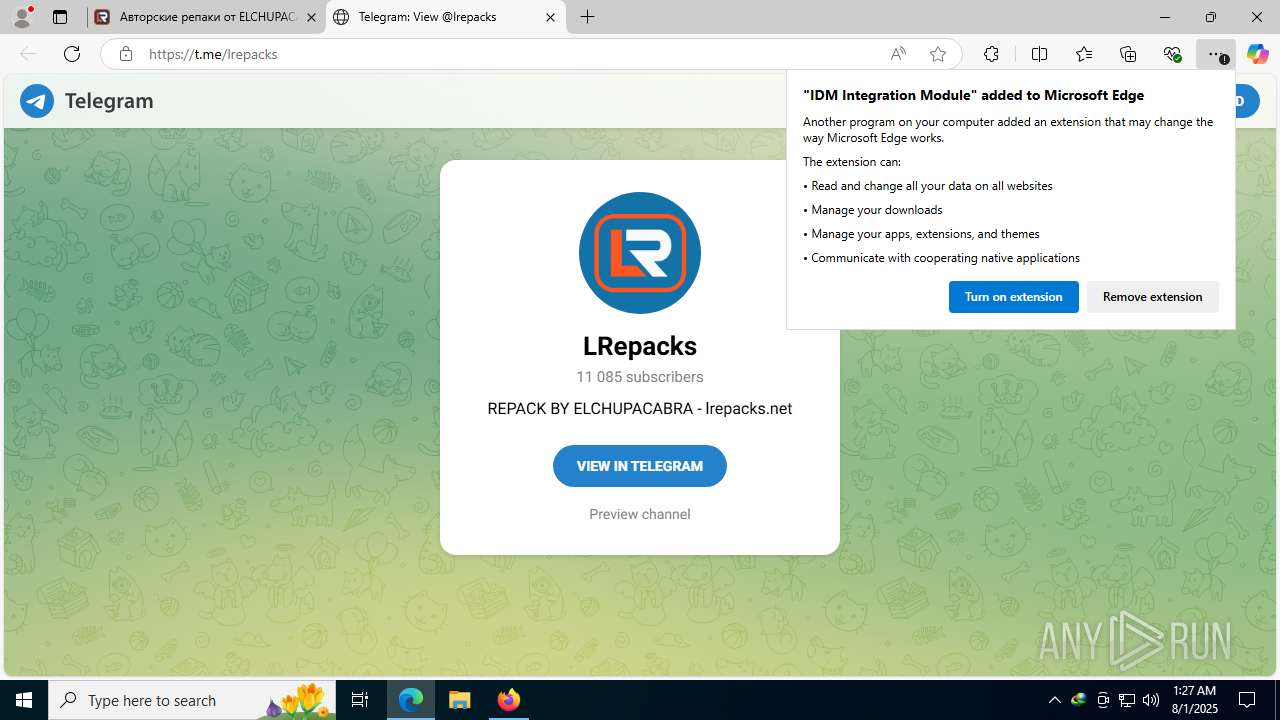1280x720 pixels.
Task: Click the browser refresh button
Action: [x=72, y=54]
